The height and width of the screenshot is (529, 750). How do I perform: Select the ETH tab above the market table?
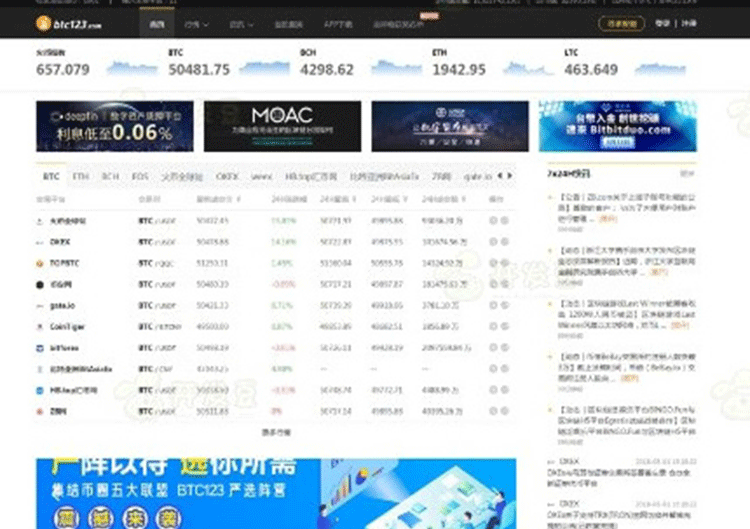coord(81,176)
